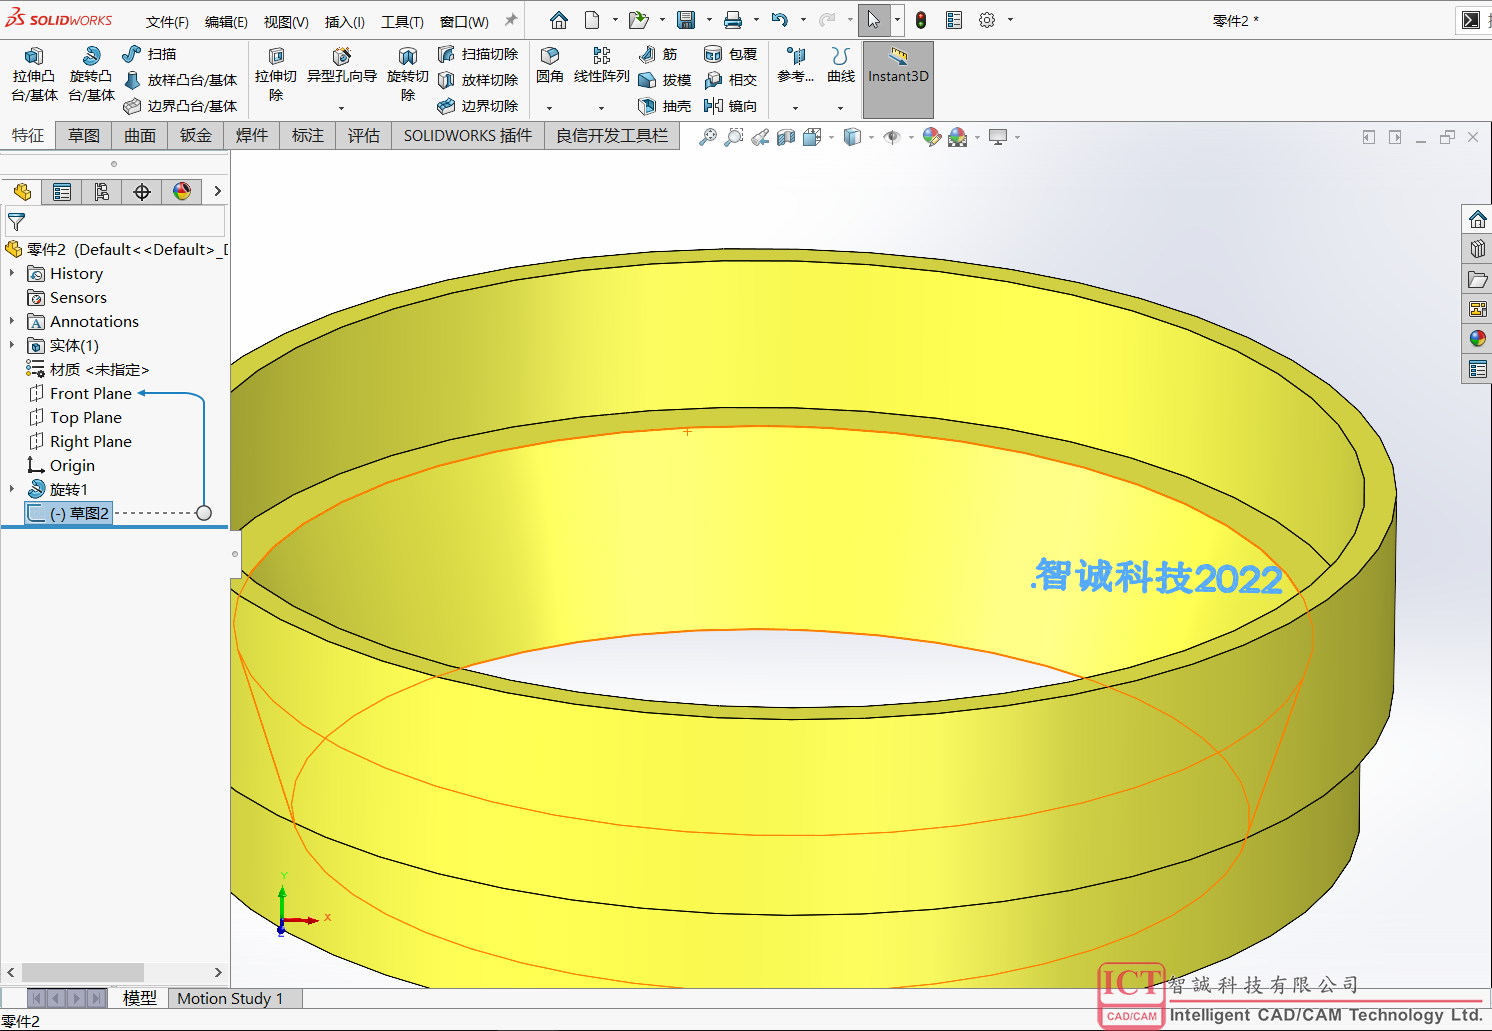Open the Reference Geometry (参考) dropdown arrow

pos(795,108)
